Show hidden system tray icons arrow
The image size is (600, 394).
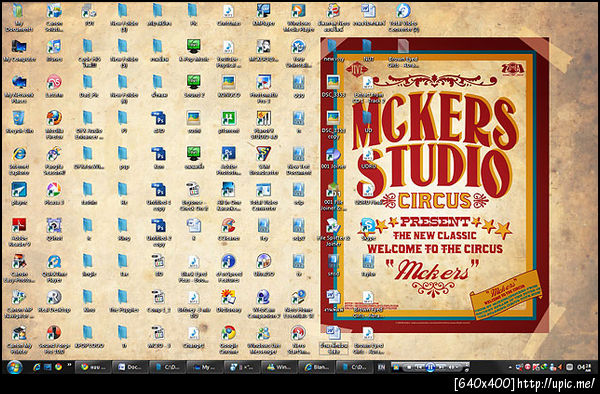point(510,367)
